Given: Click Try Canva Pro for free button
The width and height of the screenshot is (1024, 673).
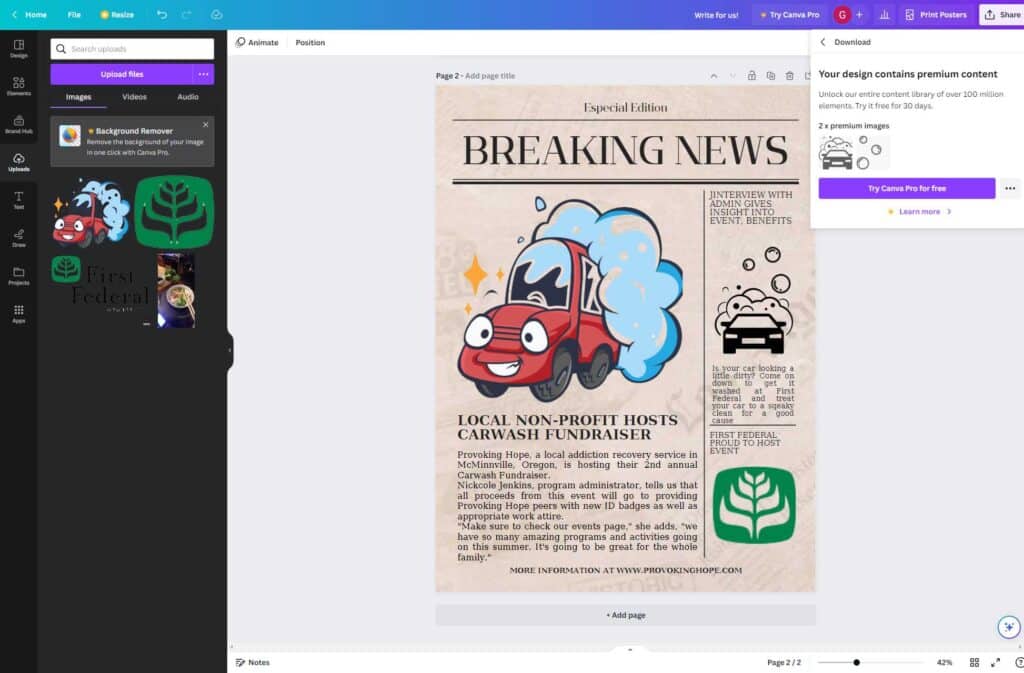Looking at the screenshot, I should (906, 188).
